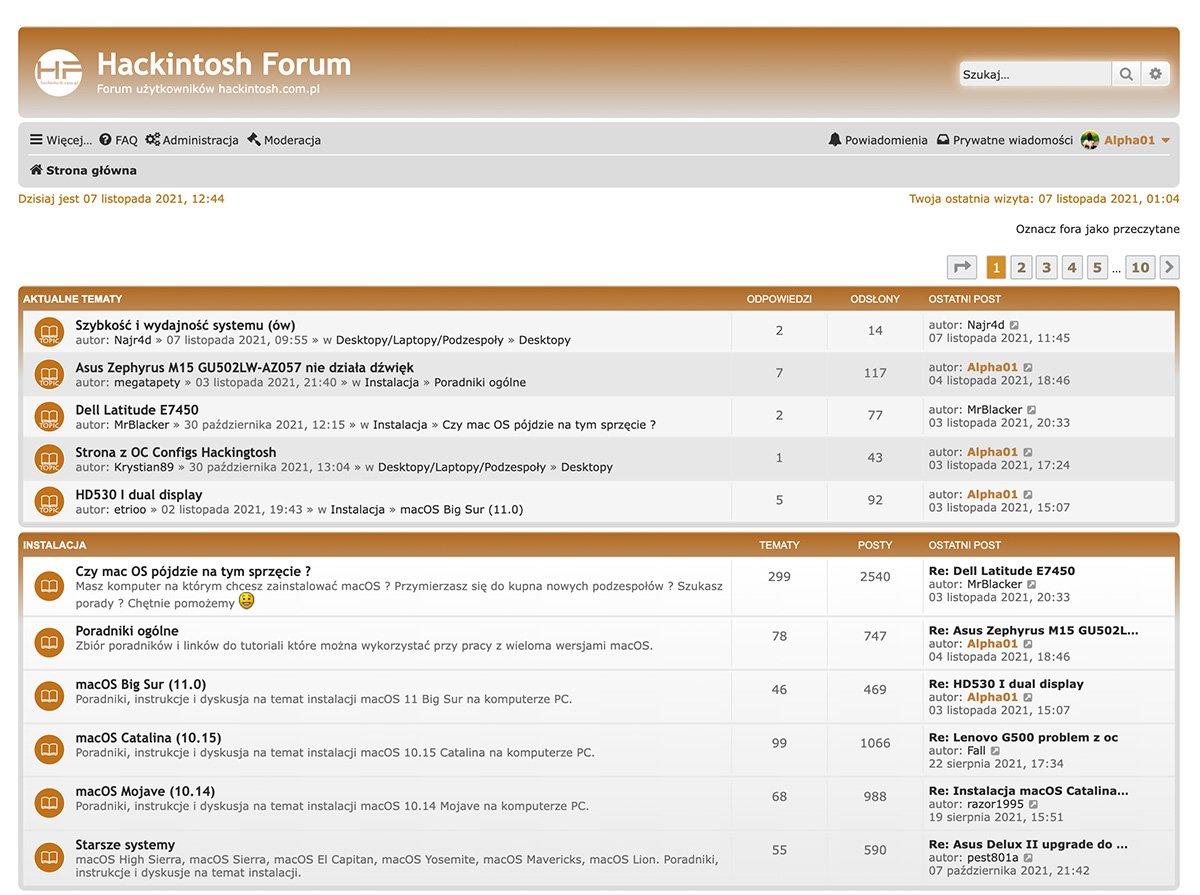Click forum icon for macOS Mojave
Image resolution: width=1200 pixels, height=895 pixels.
tap(49, 803)
